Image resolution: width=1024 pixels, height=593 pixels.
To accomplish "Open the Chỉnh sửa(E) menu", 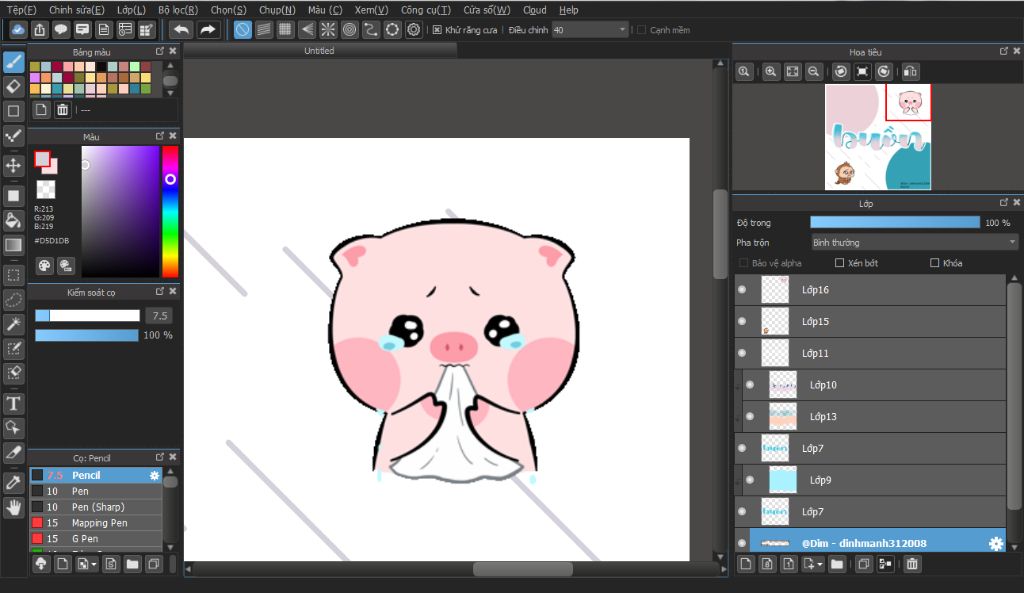I will [x=76, y=10].
